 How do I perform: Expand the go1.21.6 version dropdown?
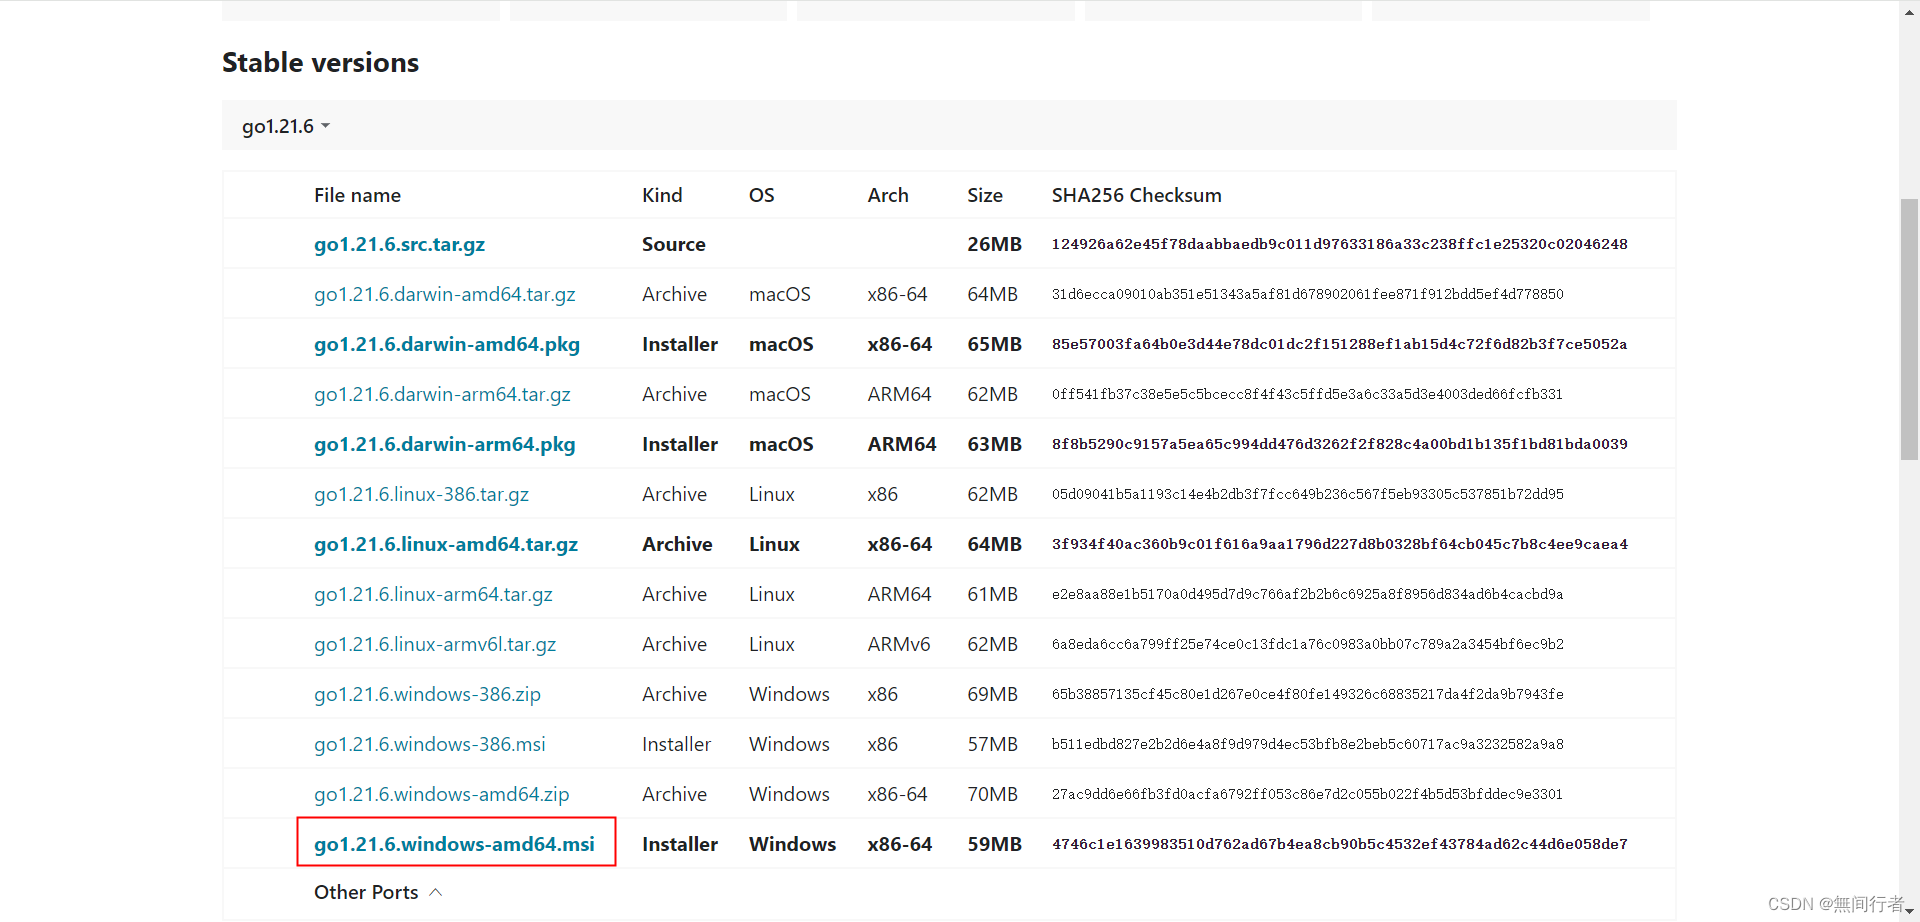coord(285,126)
